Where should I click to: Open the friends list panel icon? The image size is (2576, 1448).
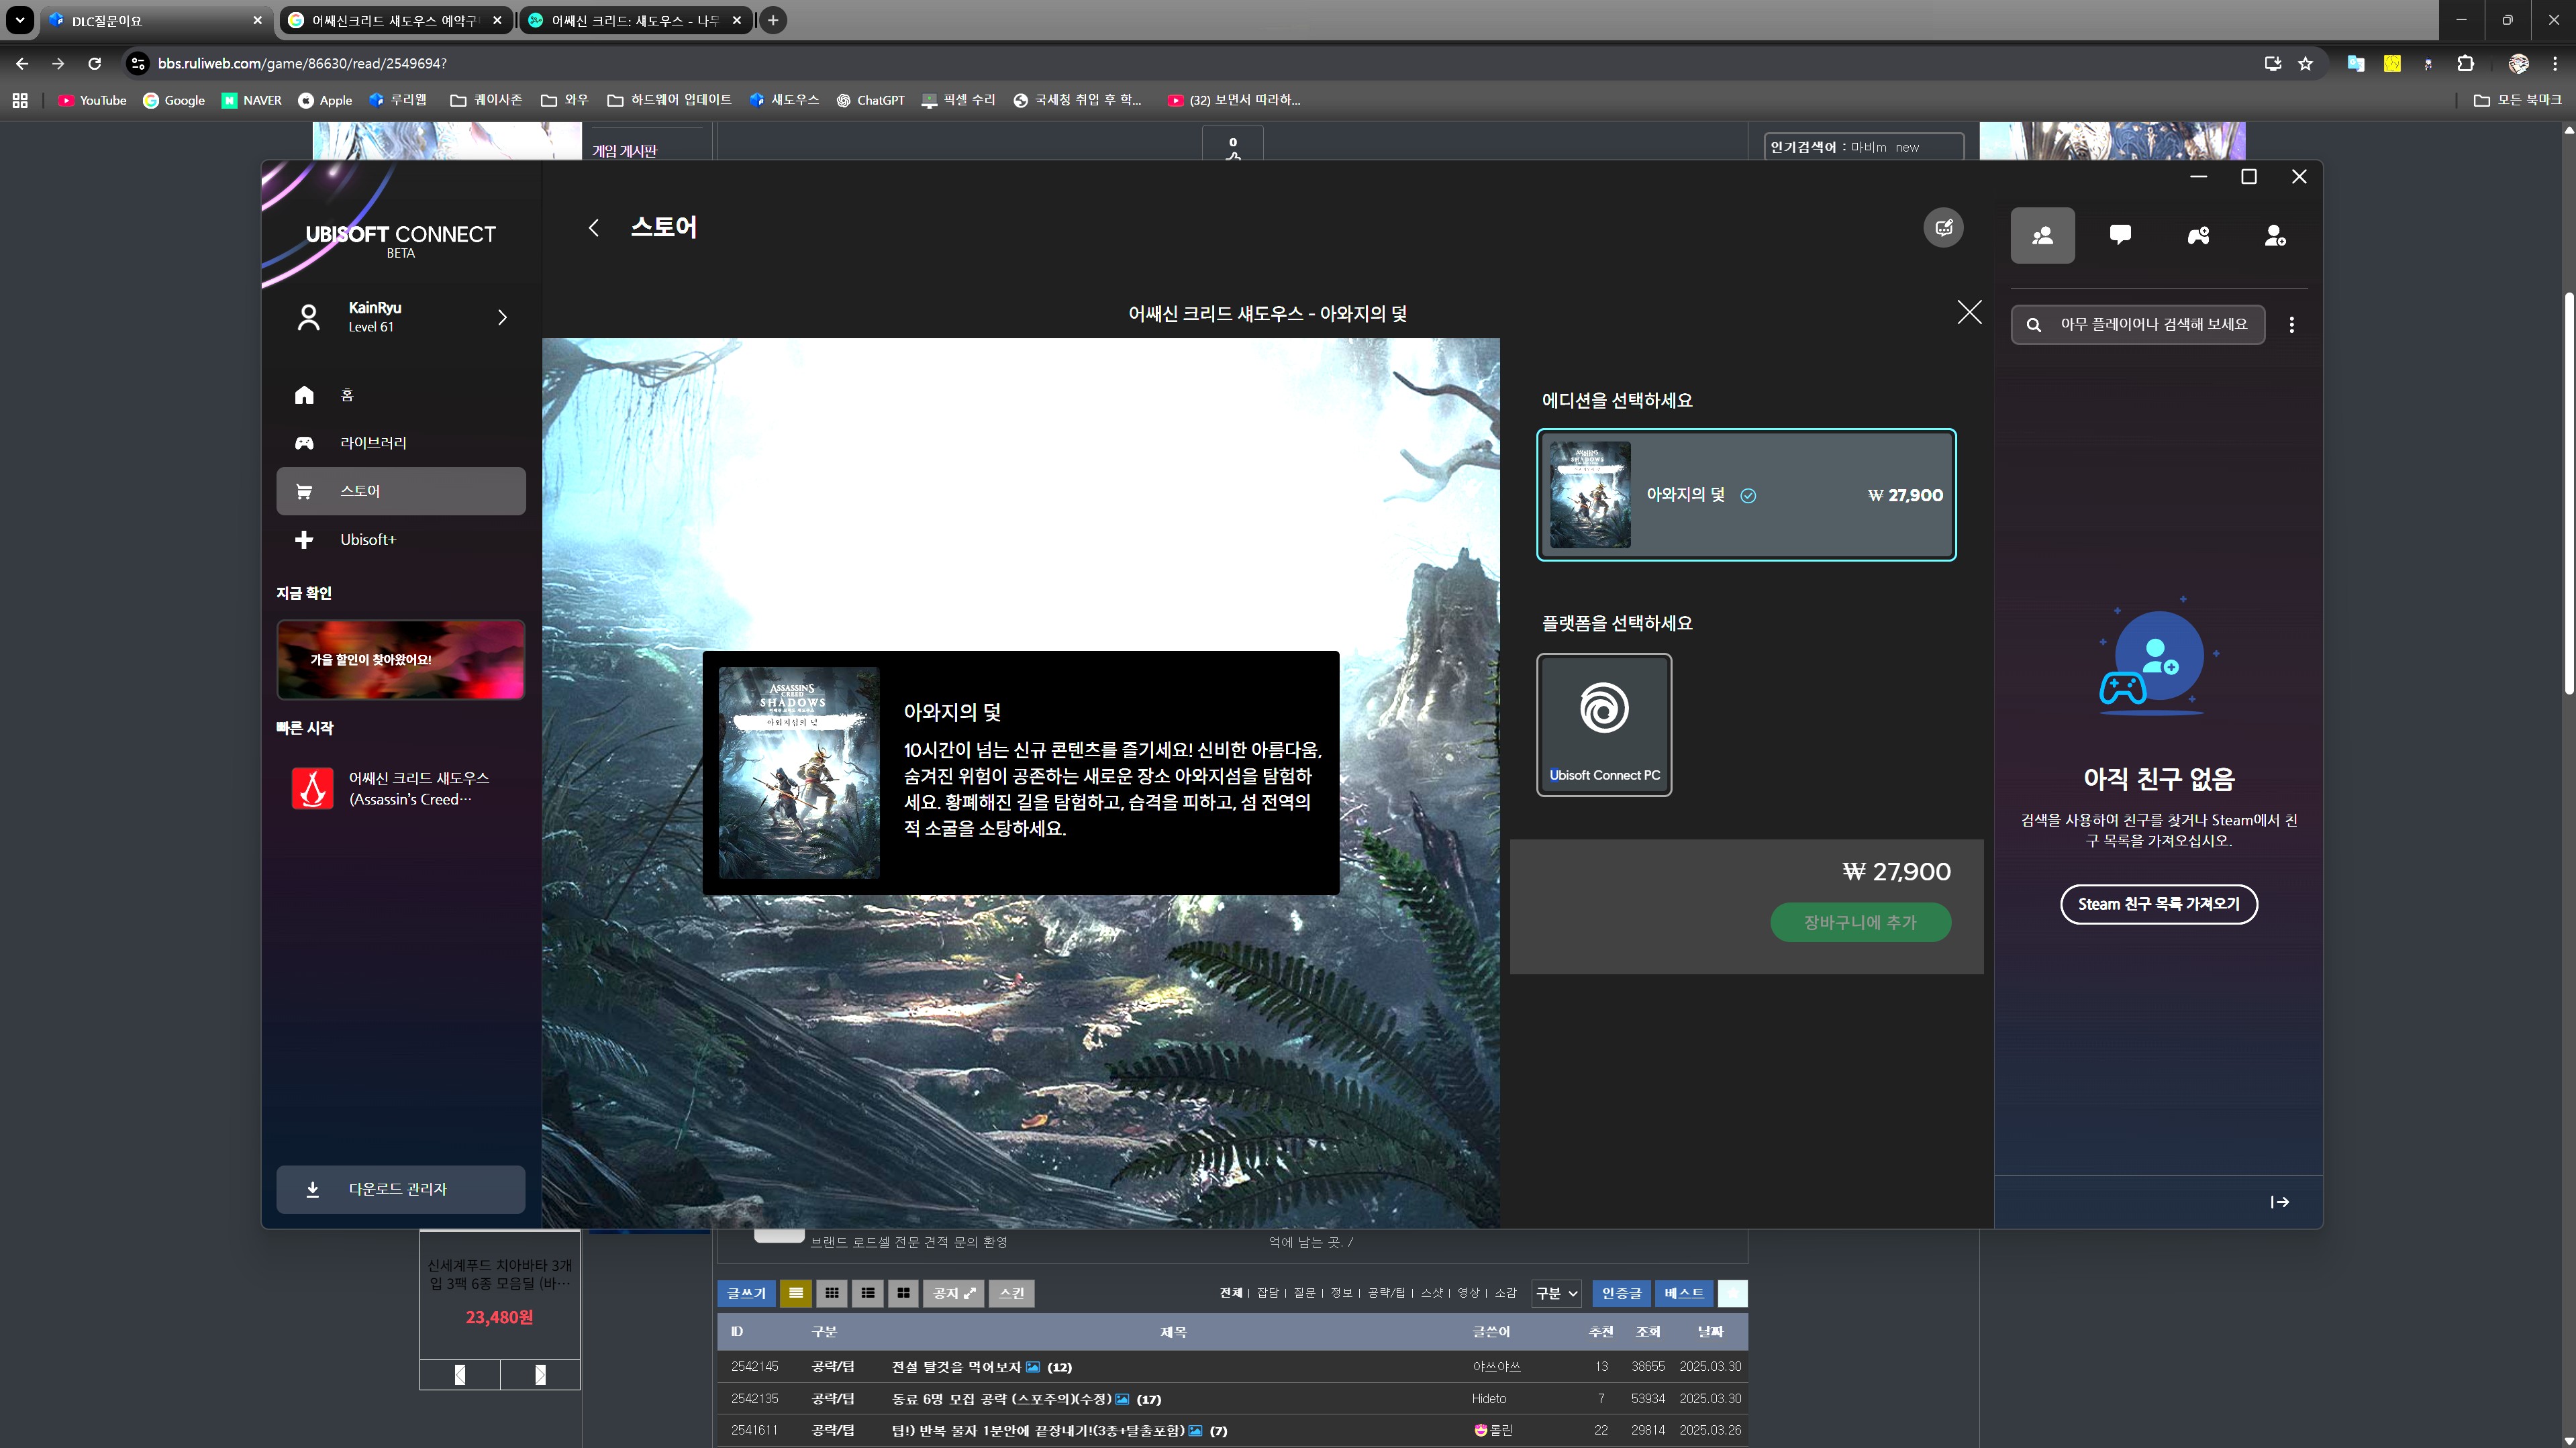[2042, 236]
